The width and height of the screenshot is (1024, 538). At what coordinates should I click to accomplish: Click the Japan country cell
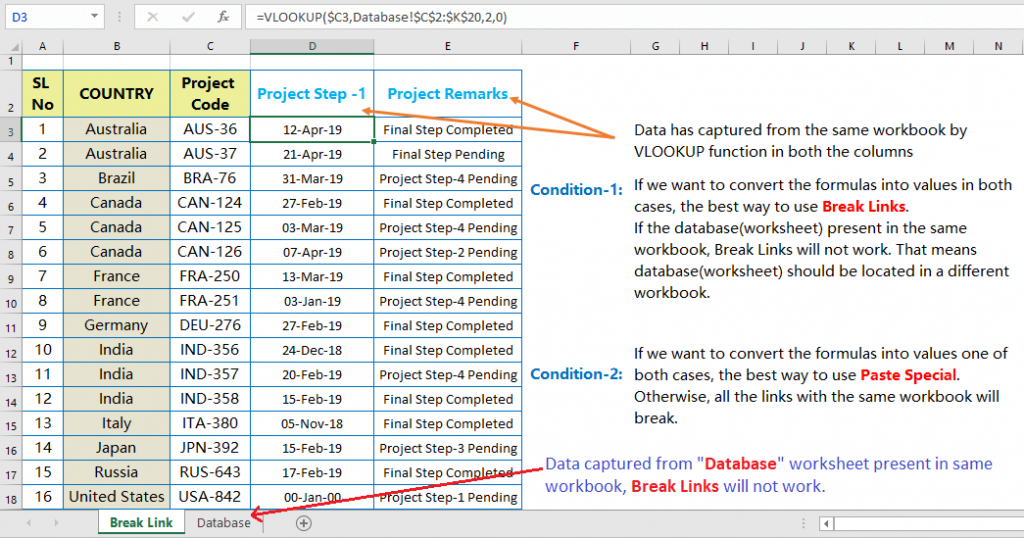[117, 448]
